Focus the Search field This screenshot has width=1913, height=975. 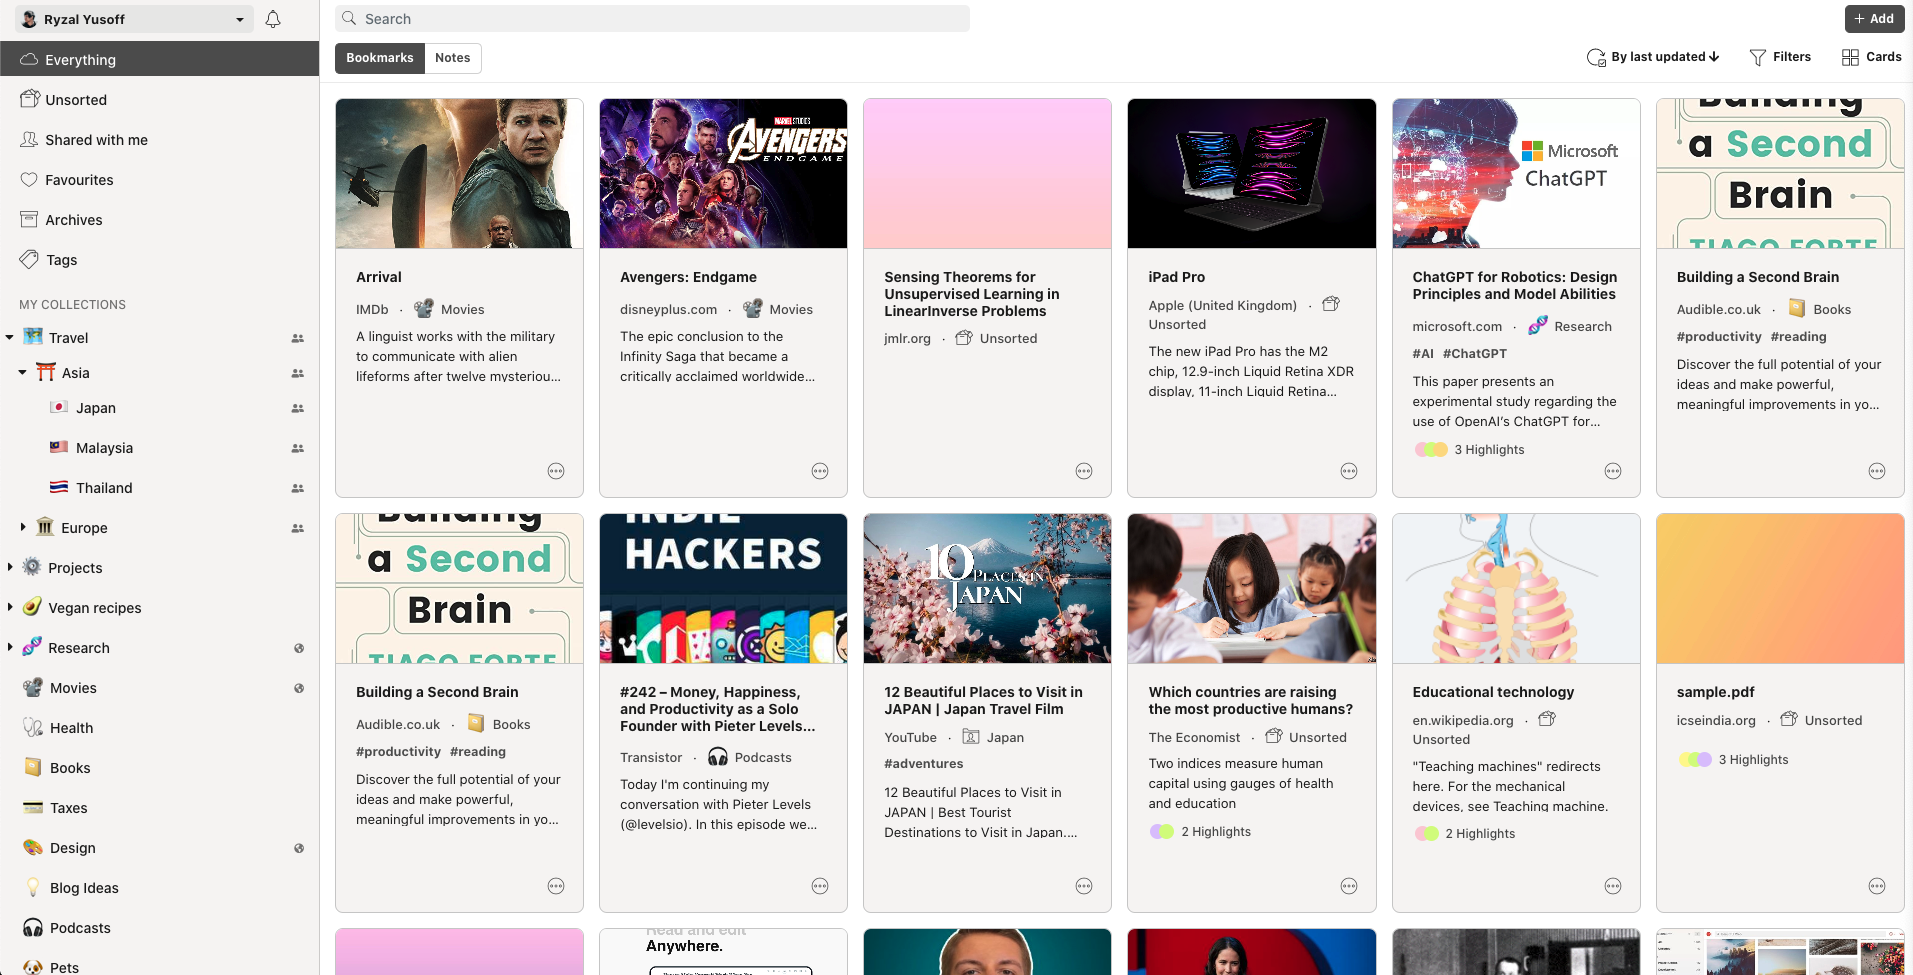pos(652,19)
